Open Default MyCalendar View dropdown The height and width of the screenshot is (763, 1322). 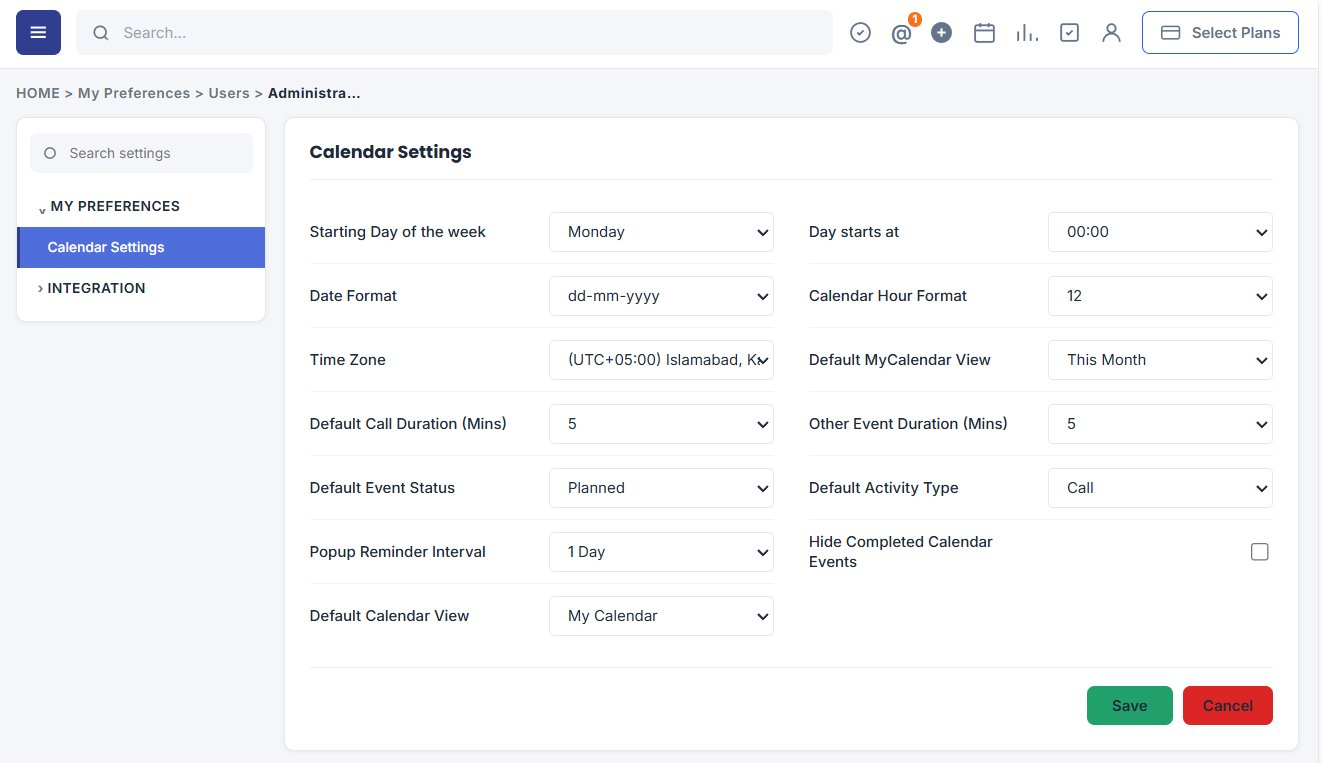[1160, 360]
